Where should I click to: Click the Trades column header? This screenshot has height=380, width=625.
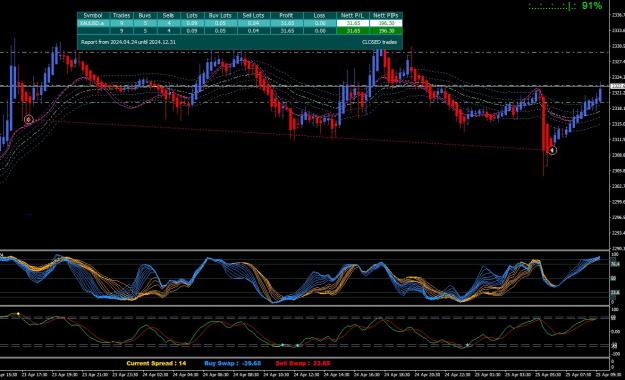point(121,16)
